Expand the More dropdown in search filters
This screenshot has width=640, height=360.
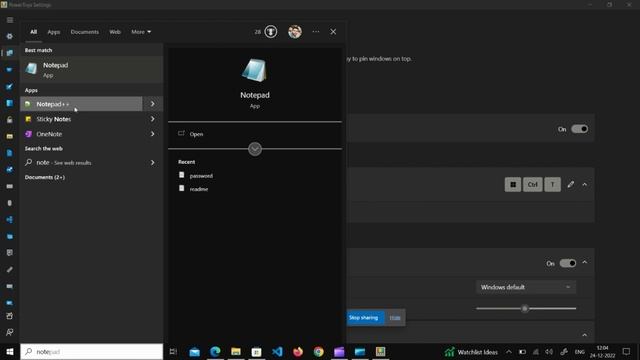141,31
